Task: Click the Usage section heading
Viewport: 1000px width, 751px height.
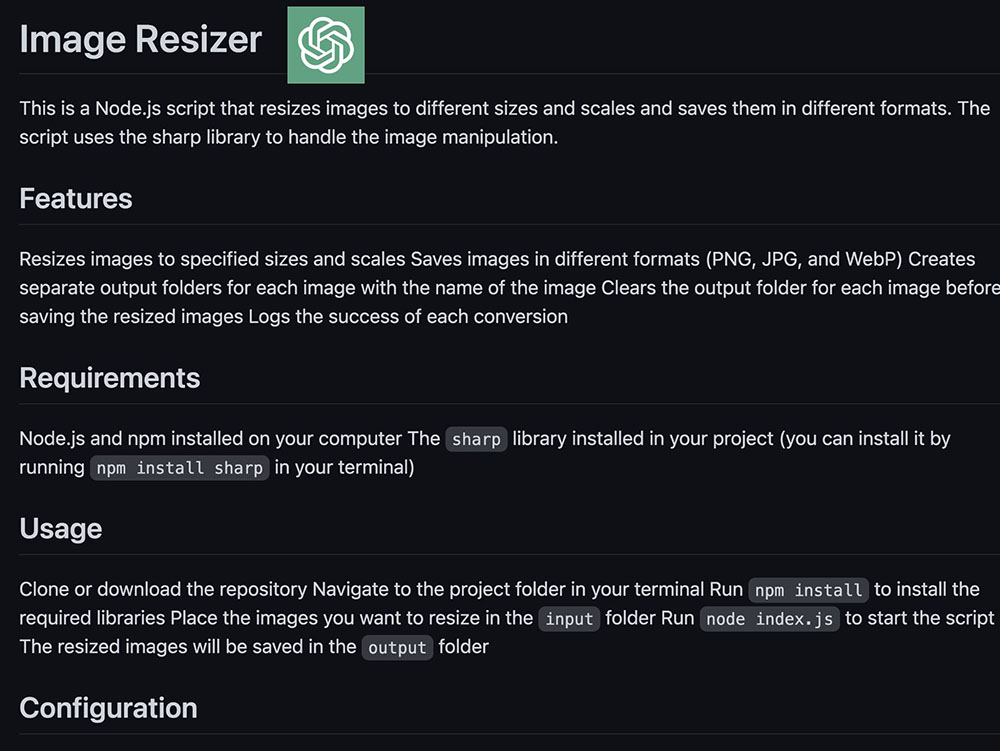Action: tap(61, 528)
